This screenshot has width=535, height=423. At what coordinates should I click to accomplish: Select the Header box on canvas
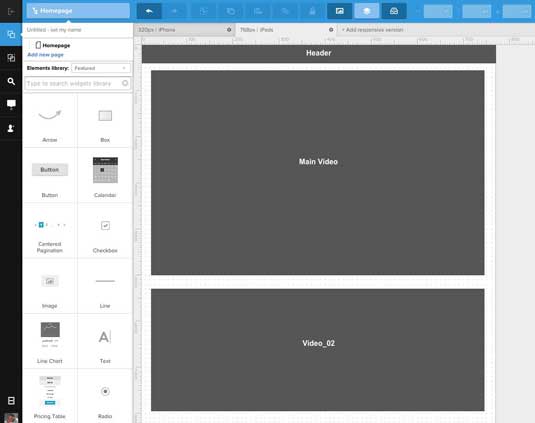pyautogui.click(x=319, y=53)
